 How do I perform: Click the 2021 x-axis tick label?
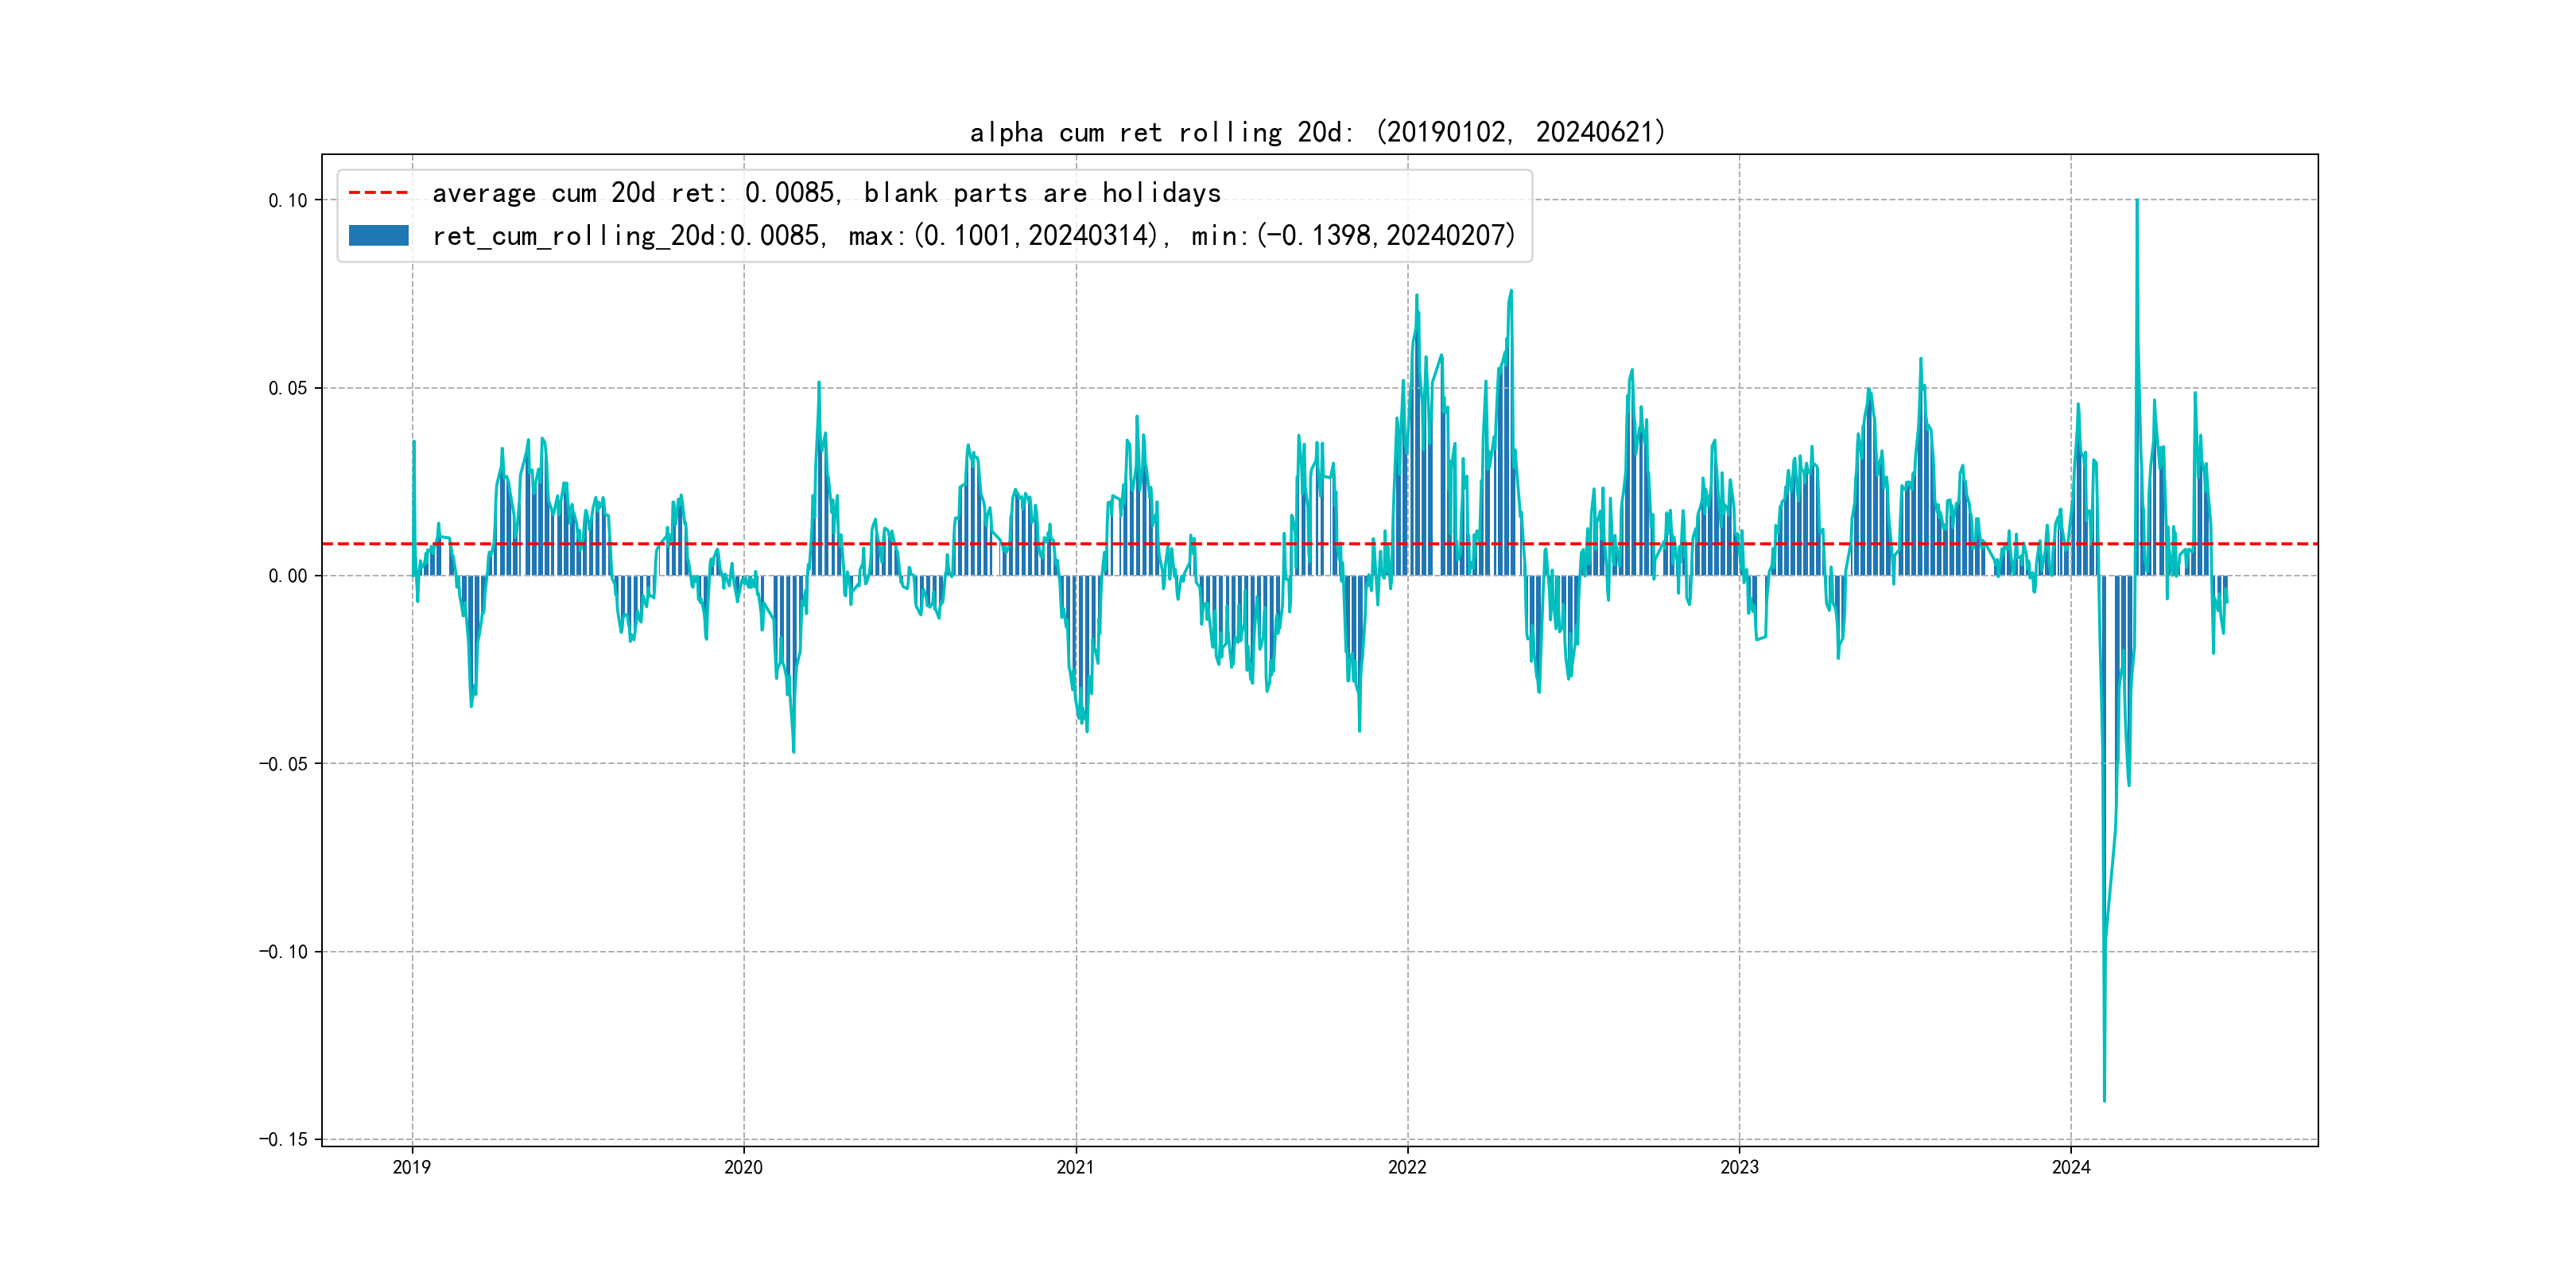(x=1075, y=1167)
